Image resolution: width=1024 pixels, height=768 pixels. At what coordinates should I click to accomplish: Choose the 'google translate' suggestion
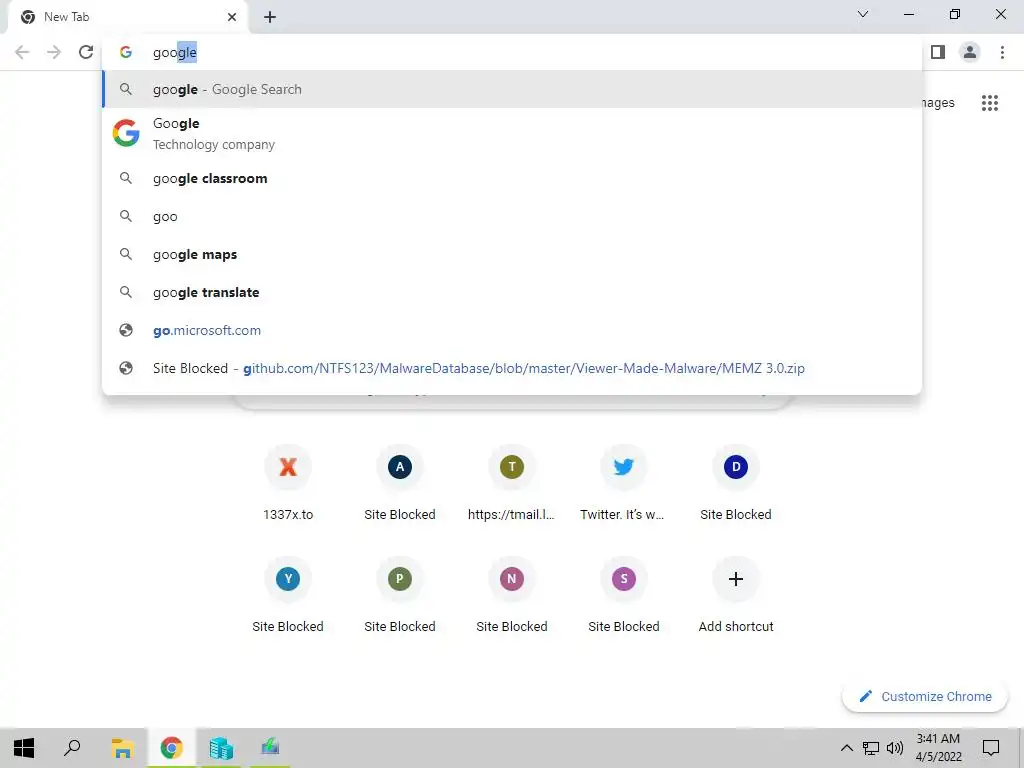[x=512, y=292]
